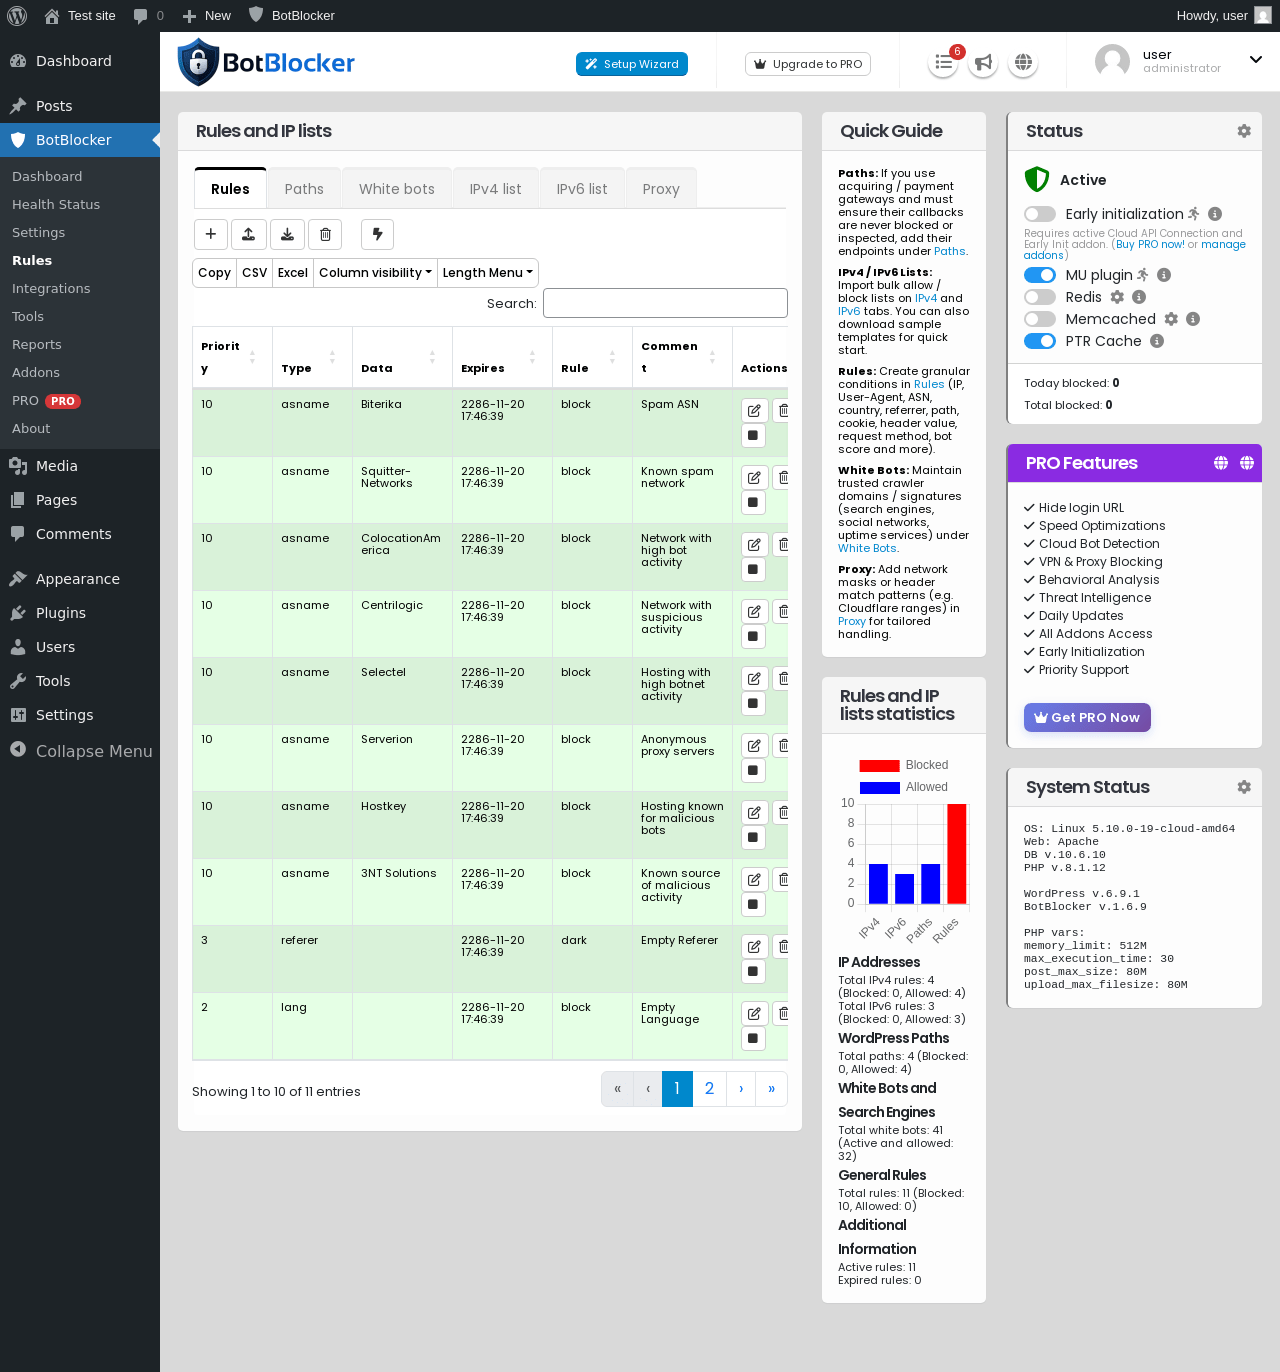Switch to the Paths tab
Viewport: 1280px width, 1372px height.
[x=304, y=189]
